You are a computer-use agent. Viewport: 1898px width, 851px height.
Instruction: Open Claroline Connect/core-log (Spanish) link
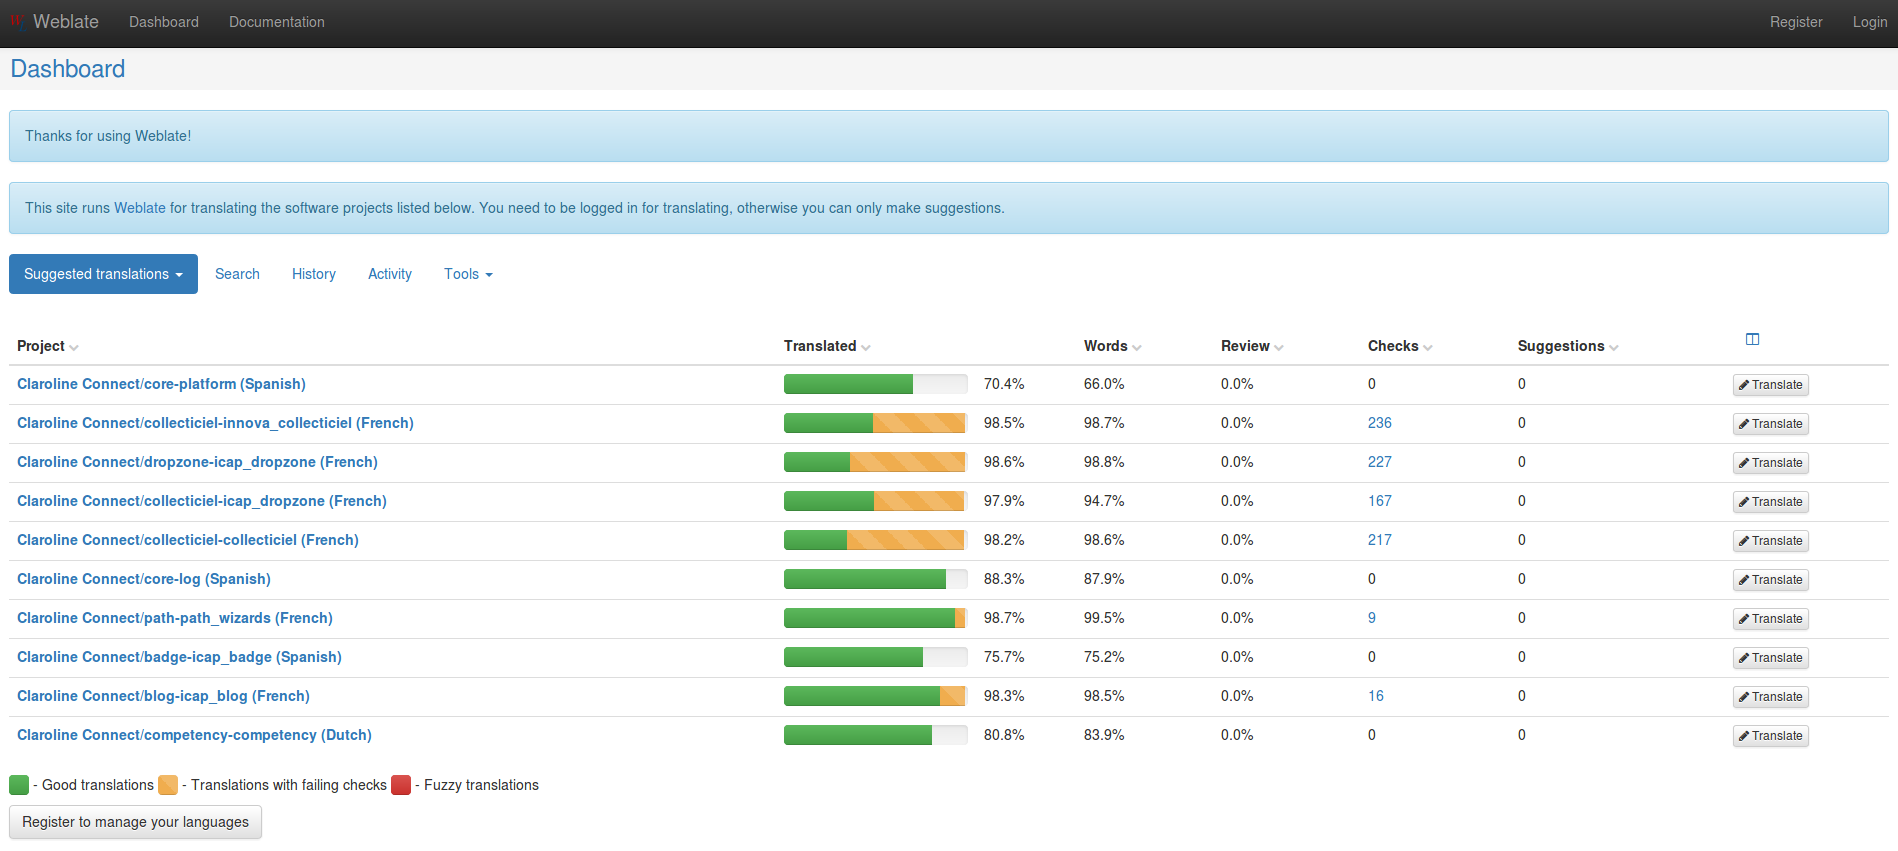[144, 579]
